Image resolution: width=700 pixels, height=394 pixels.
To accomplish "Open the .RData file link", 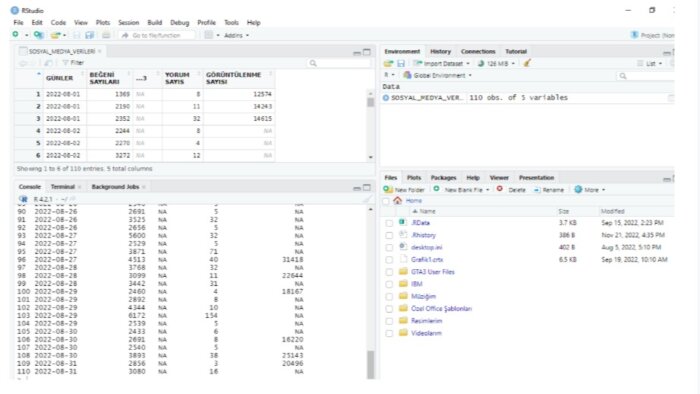I will coord(421,223).
